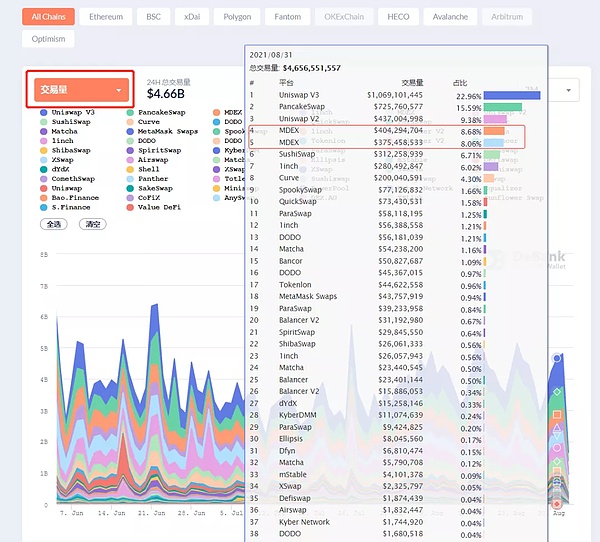Toggle visibility of ComethSwap series
This screenshot has height=542, width=600.
[44, 178]
